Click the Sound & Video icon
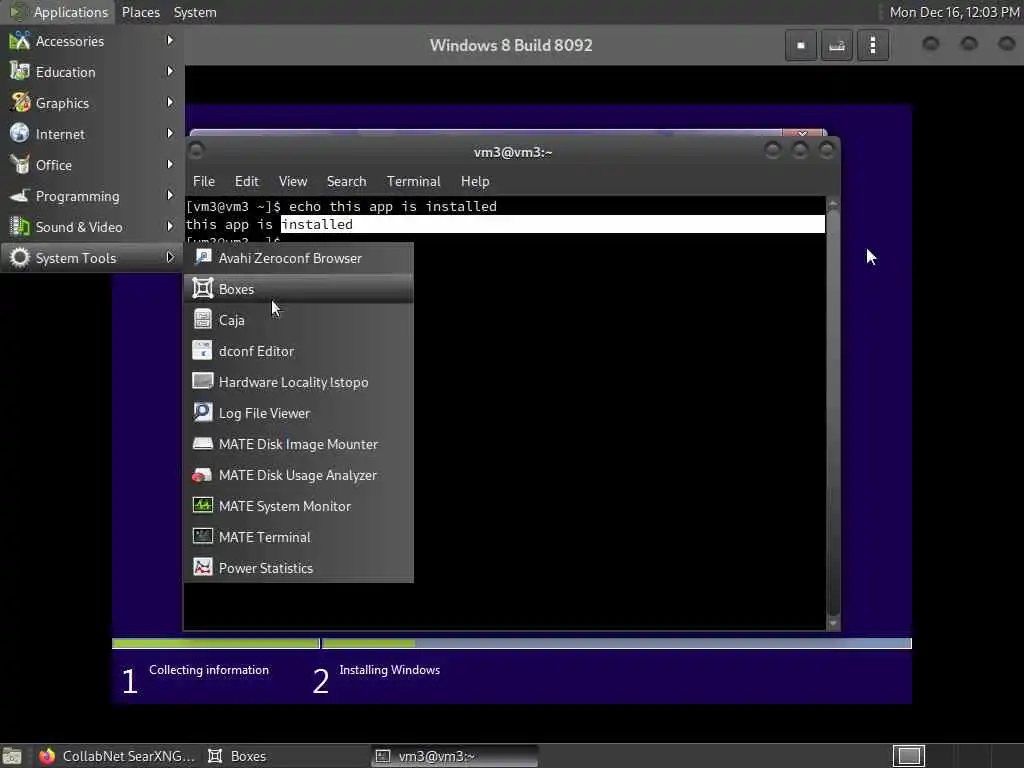The height and width of the screenshot is (768, 1024). 20,227
